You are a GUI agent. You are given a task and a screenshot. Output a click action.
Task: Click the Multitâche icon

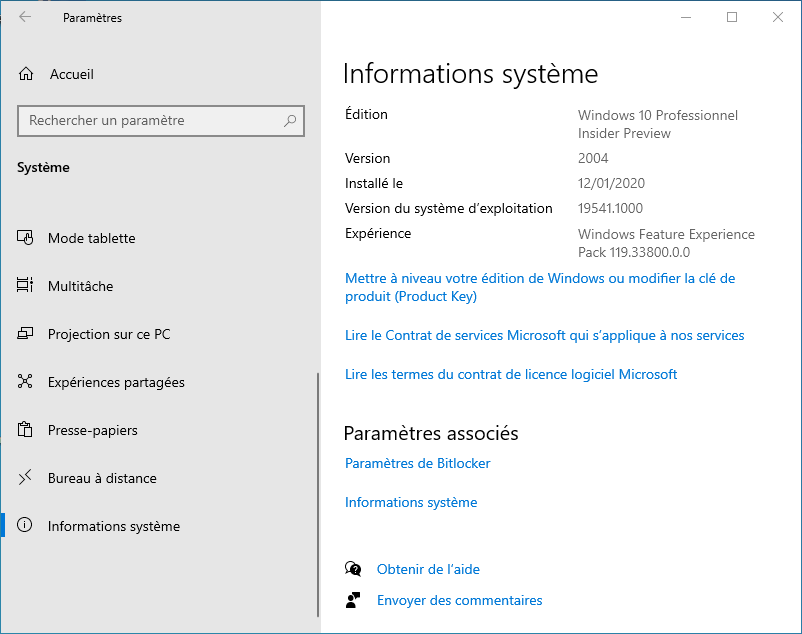coord(25,285)
